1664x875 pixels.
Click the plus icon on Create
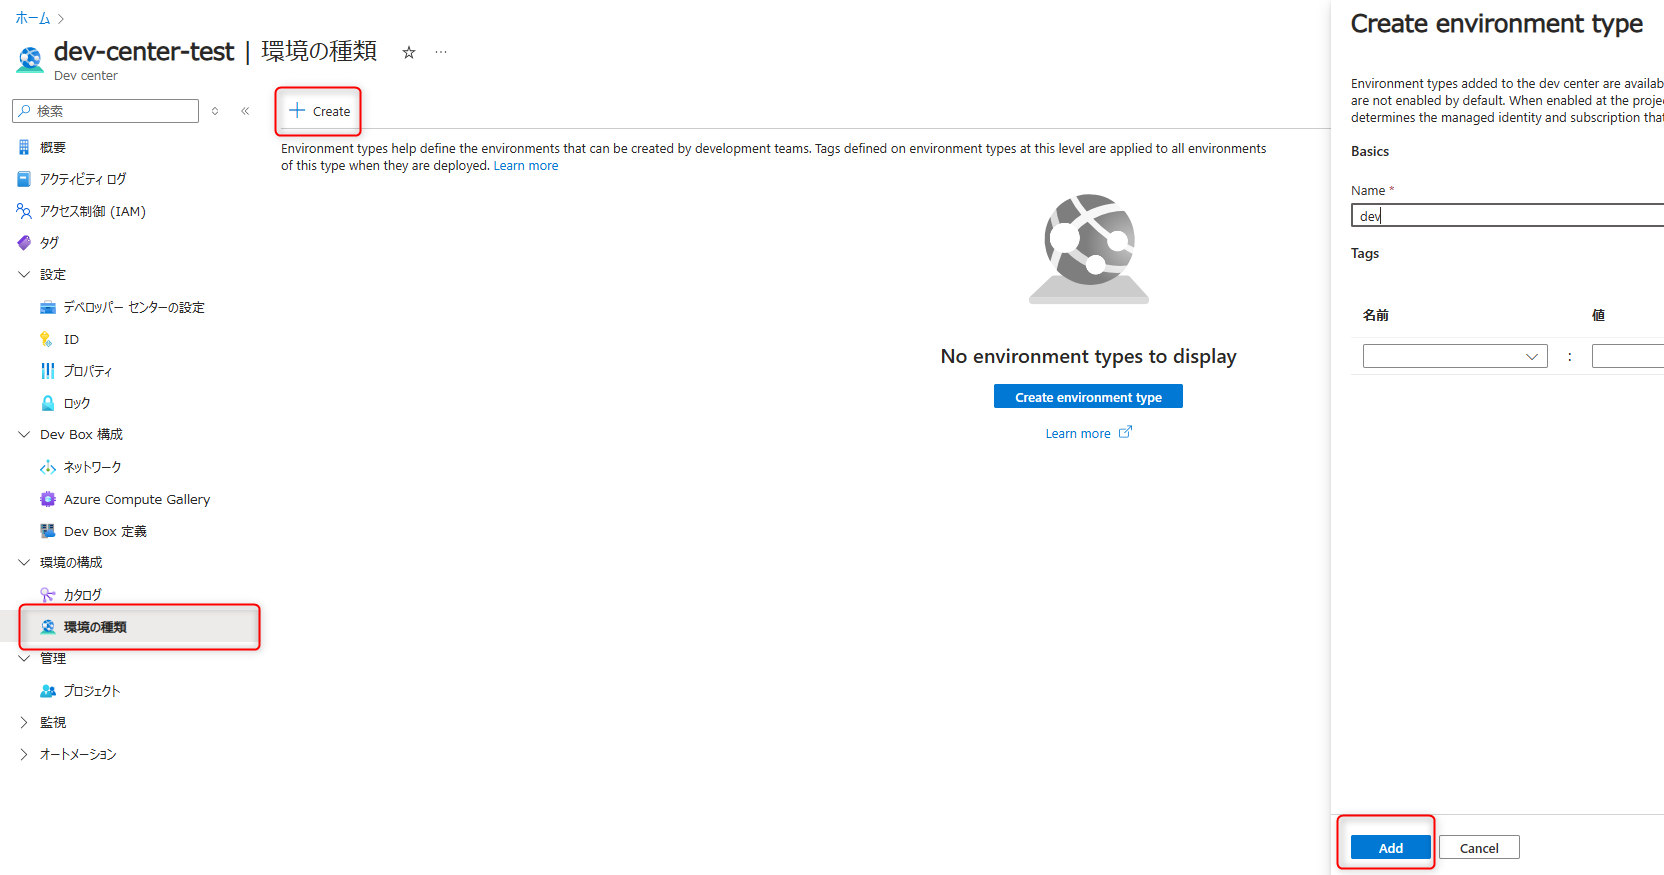tap(297, 110)
